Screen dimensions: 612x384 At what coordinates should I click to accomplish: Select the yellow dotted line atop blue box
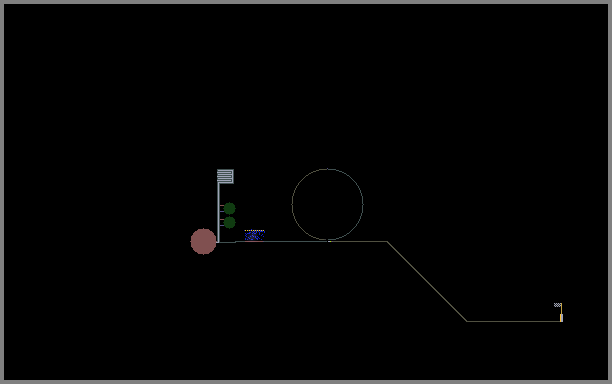click(x=254, y=231)
